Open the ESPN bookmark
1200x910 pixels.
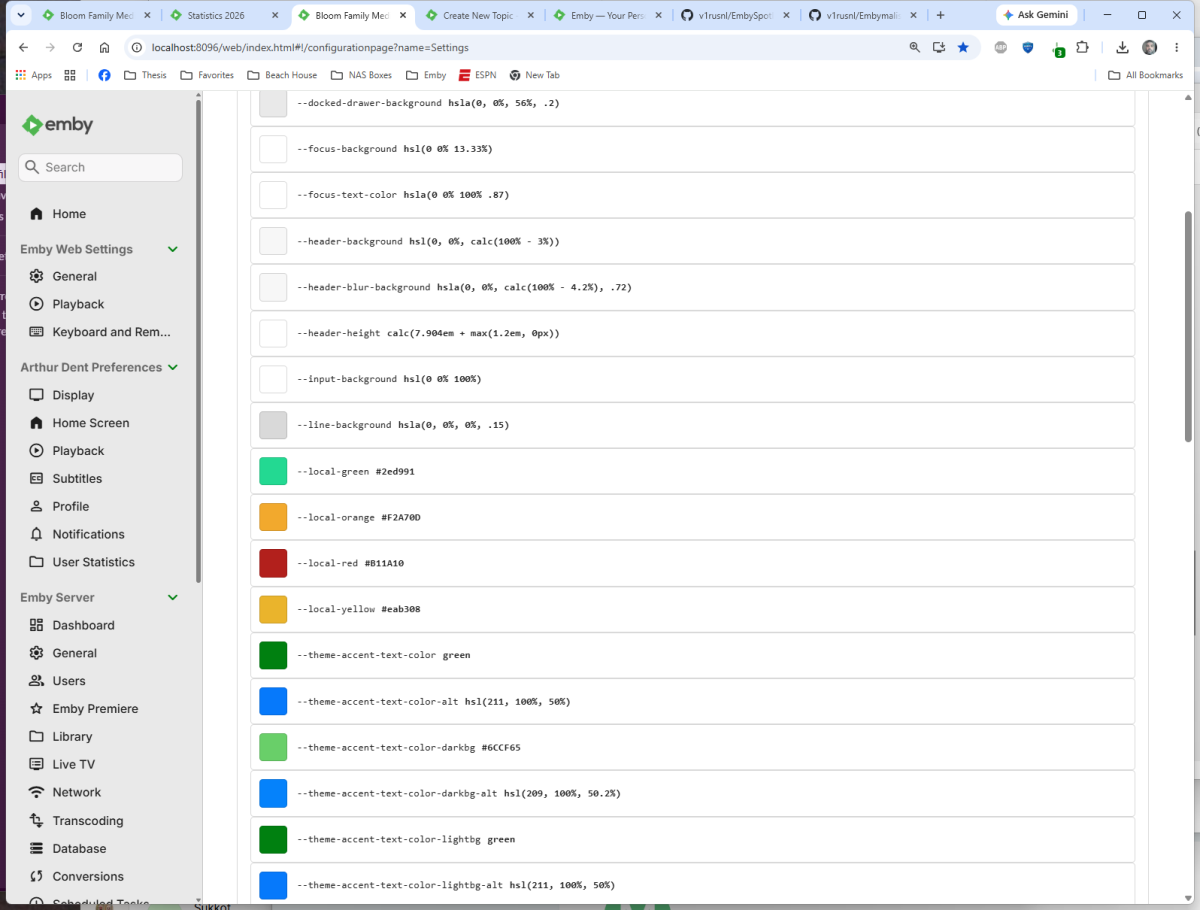point(479,75)
